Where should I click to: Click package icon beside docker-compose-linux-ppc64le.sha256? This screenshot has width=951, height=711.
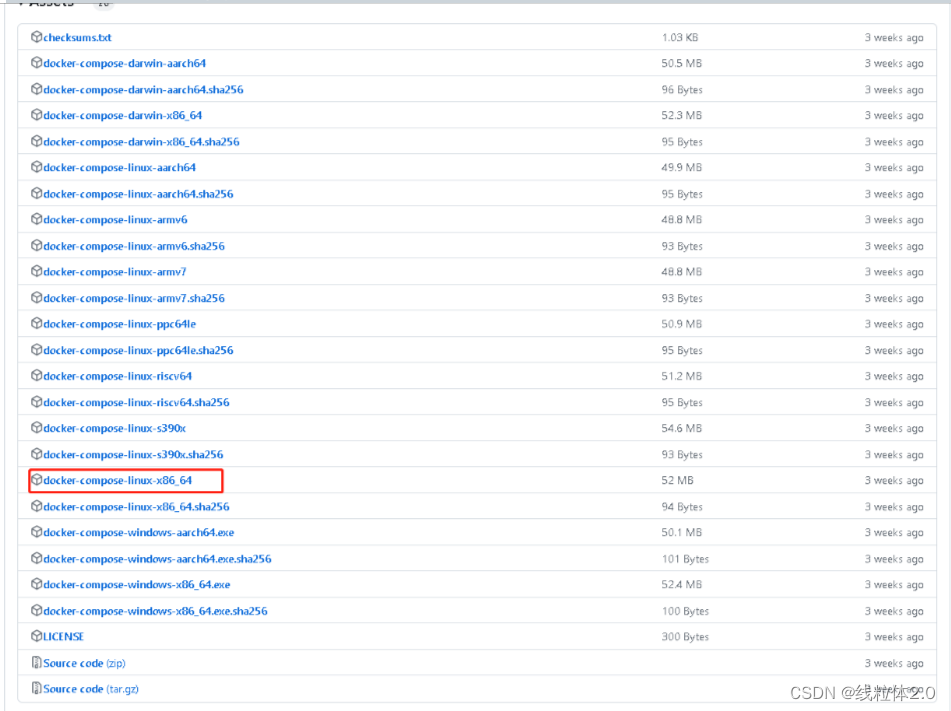pyautogui.click(x=36, y=350)
